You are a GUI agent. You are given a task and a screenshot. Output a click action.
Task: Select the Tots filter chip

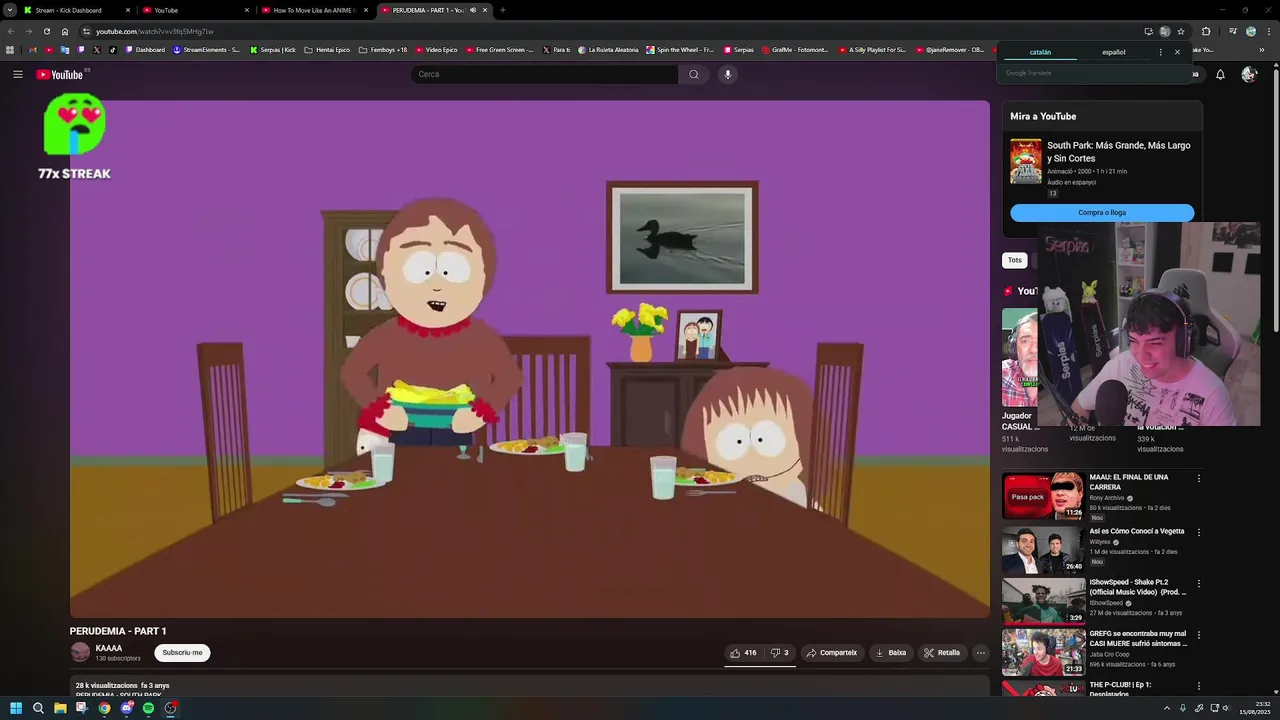pyautogui.click(x=1015, y=260)
